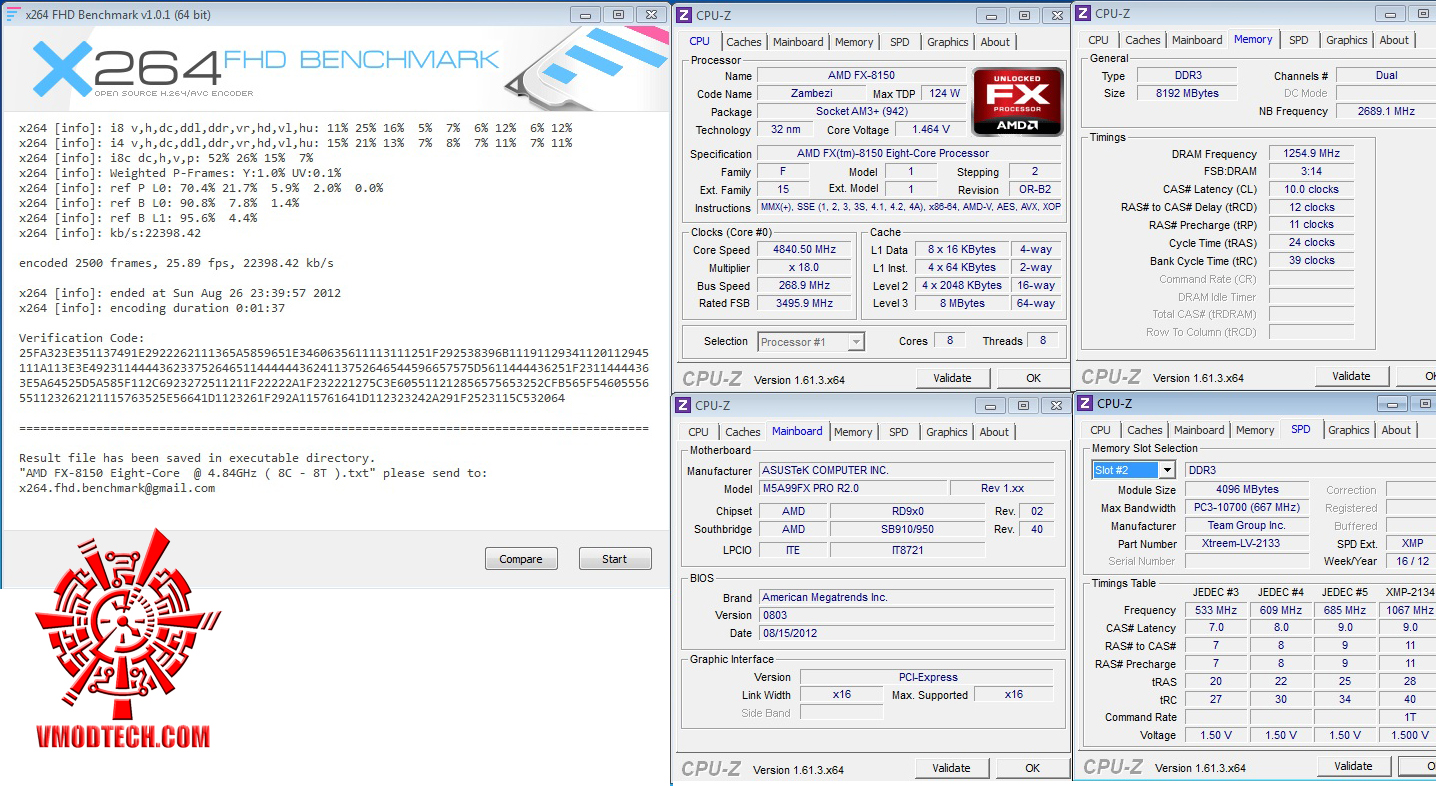The height and width of the screenshot is (786, 1436).
Task: Click the CPU-Z icon in the SPD window title bar
Action: (x=1084, y=403)
